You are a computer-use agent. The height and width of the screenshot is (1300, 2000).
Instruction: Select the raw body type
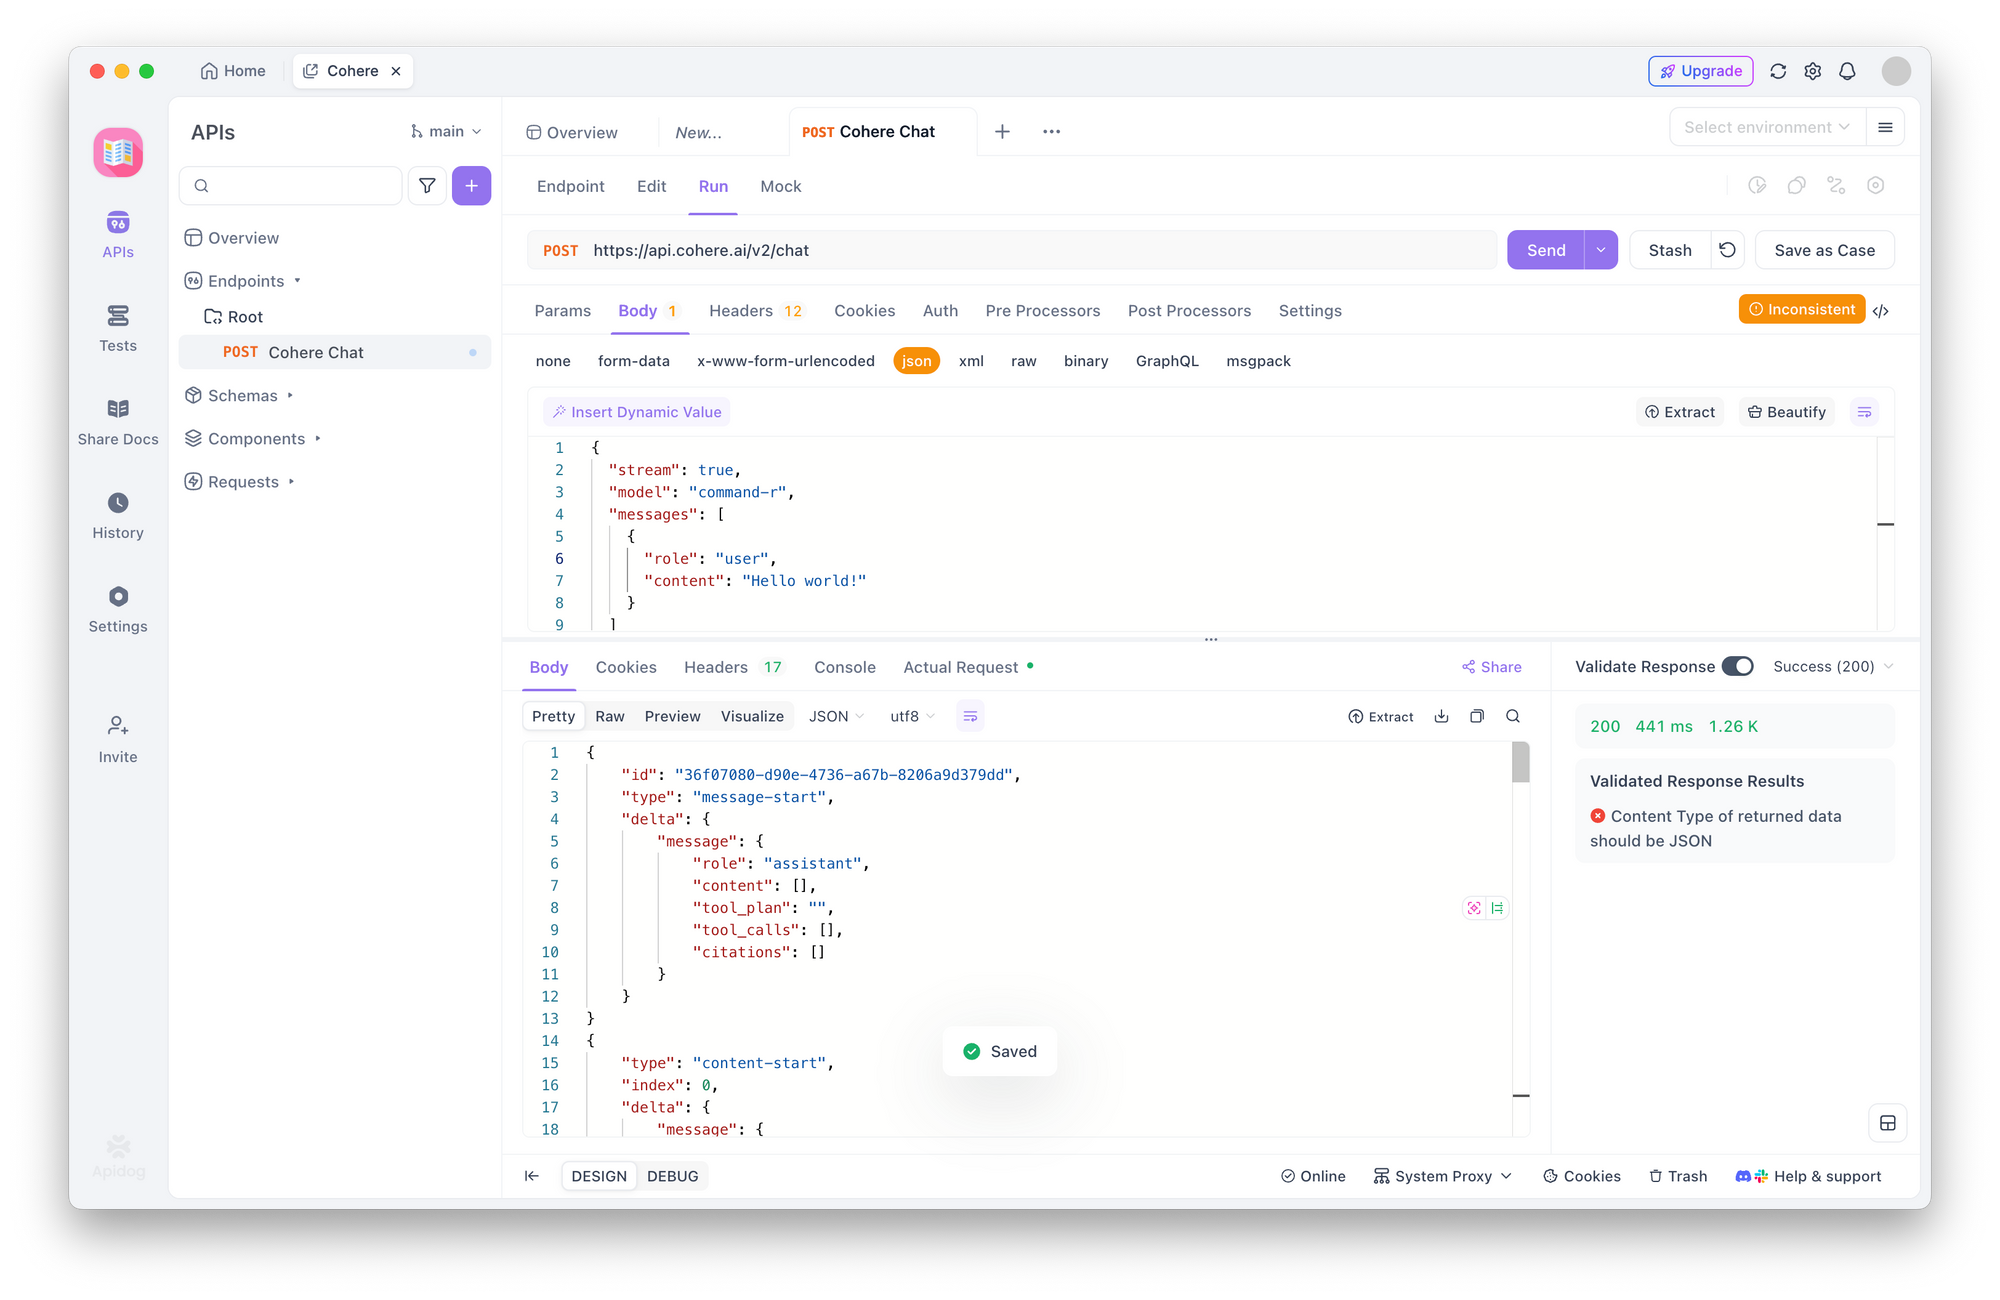[1023, 361]
